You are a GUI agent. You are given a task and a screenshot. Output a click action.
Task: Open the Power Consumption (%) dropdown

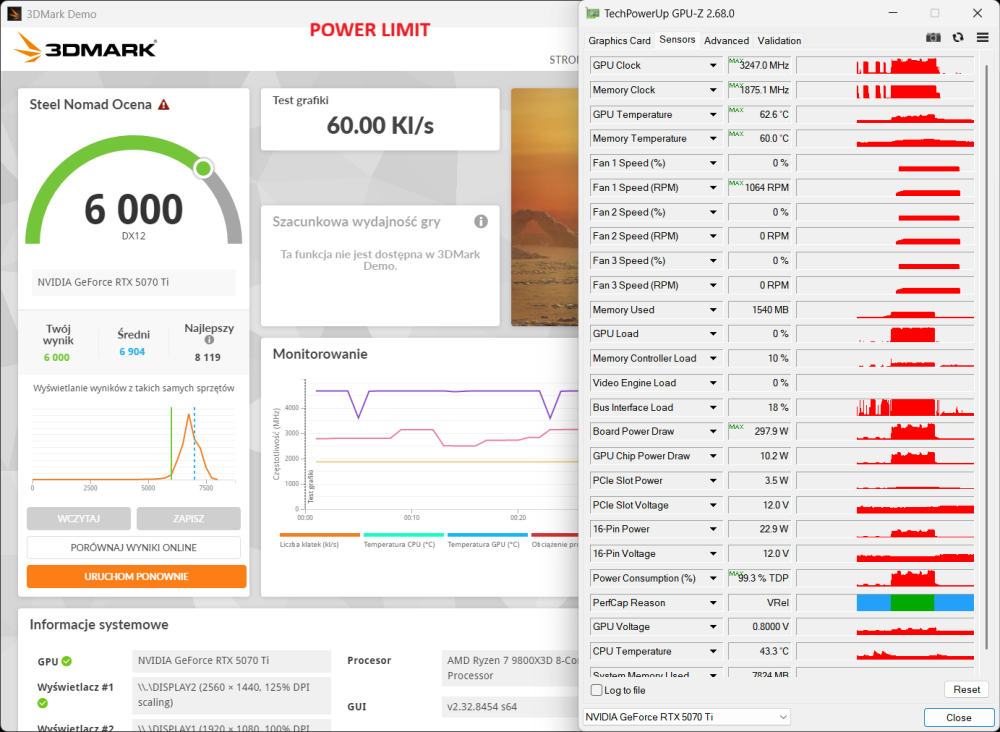713,578
